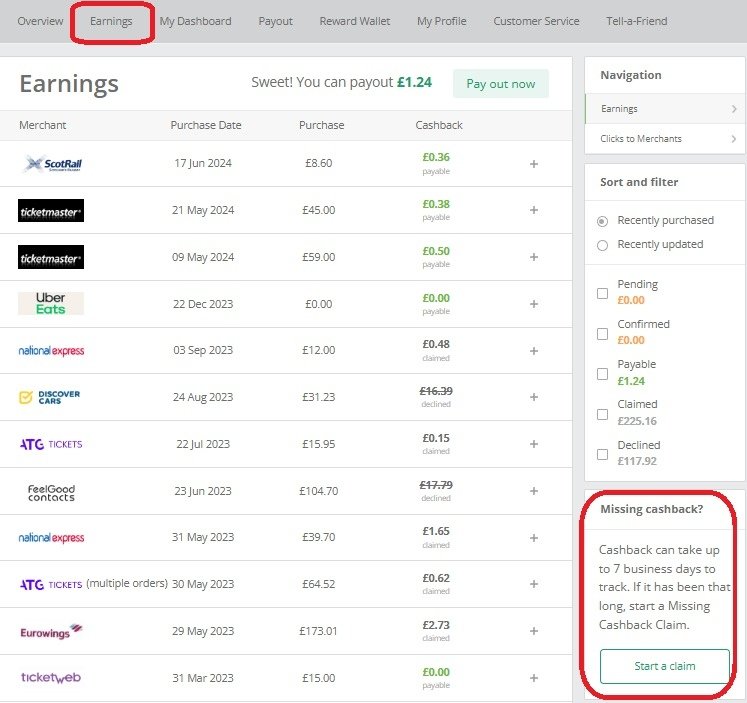This screenshot has height=703, width=747.
Task: Open the Earnings tab in top menu
Action: click(x=111, y=21)
